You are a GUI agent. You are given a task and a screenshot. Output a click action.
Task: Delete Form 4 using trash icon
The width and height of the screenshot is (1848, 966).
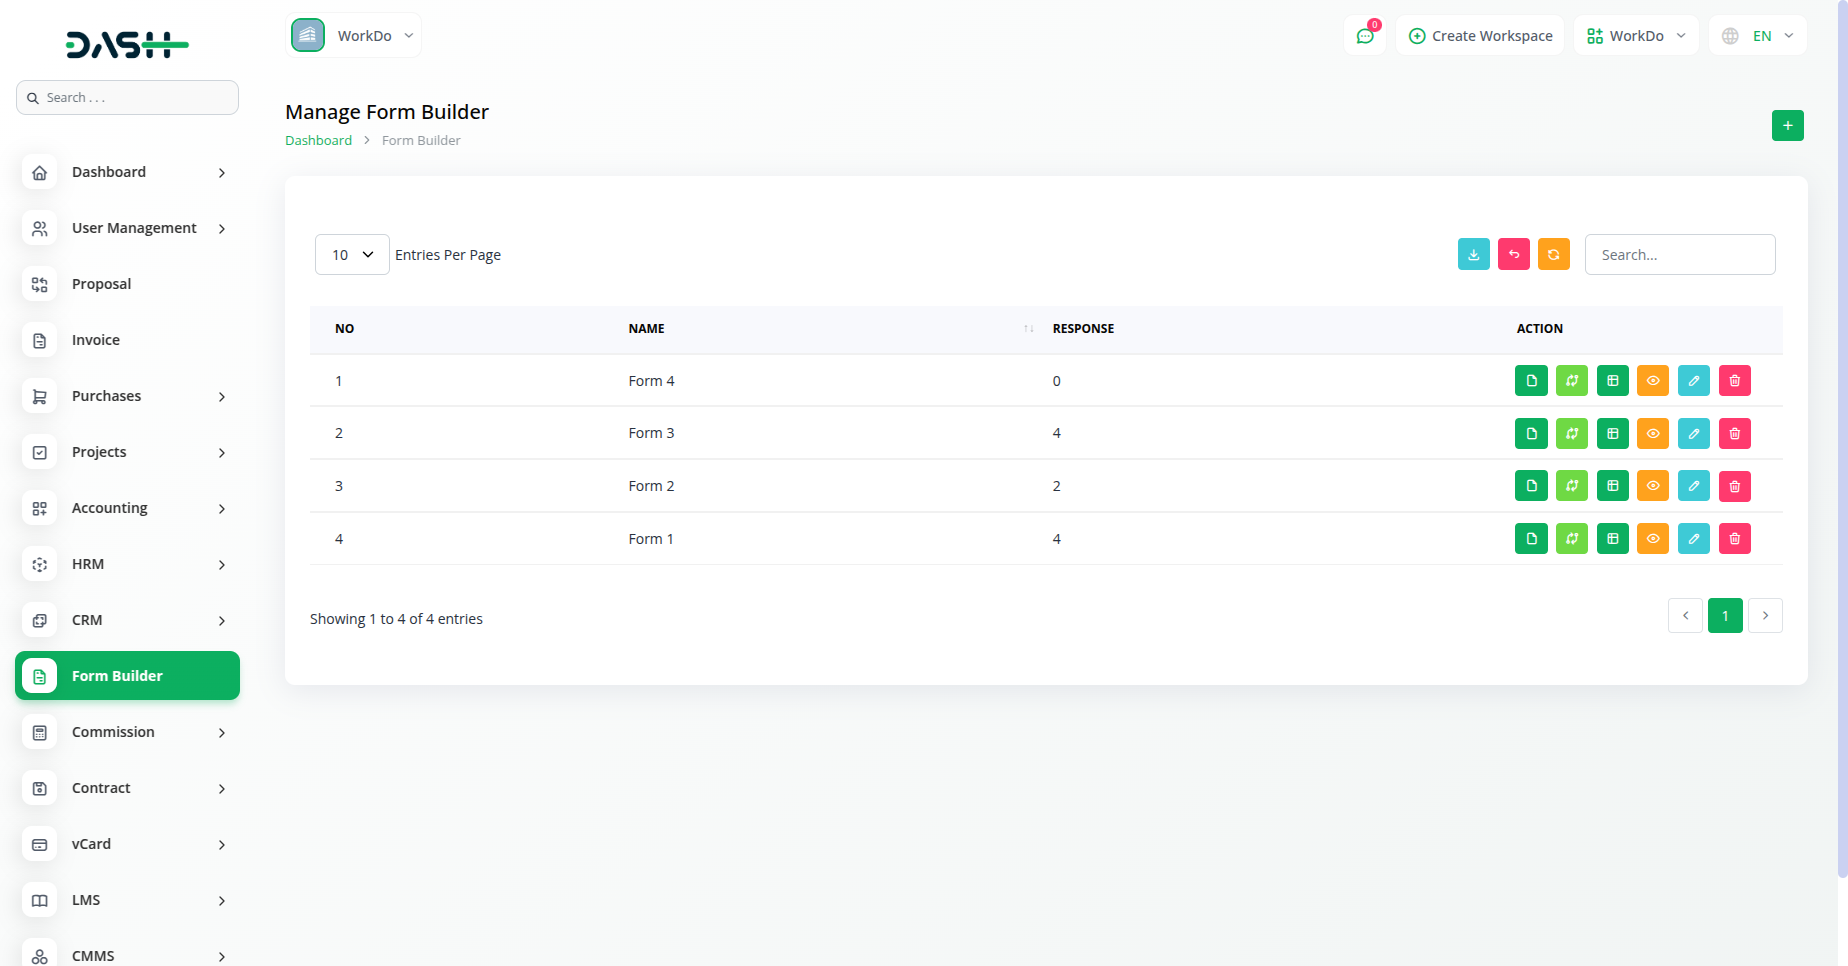coord(1734,381)
